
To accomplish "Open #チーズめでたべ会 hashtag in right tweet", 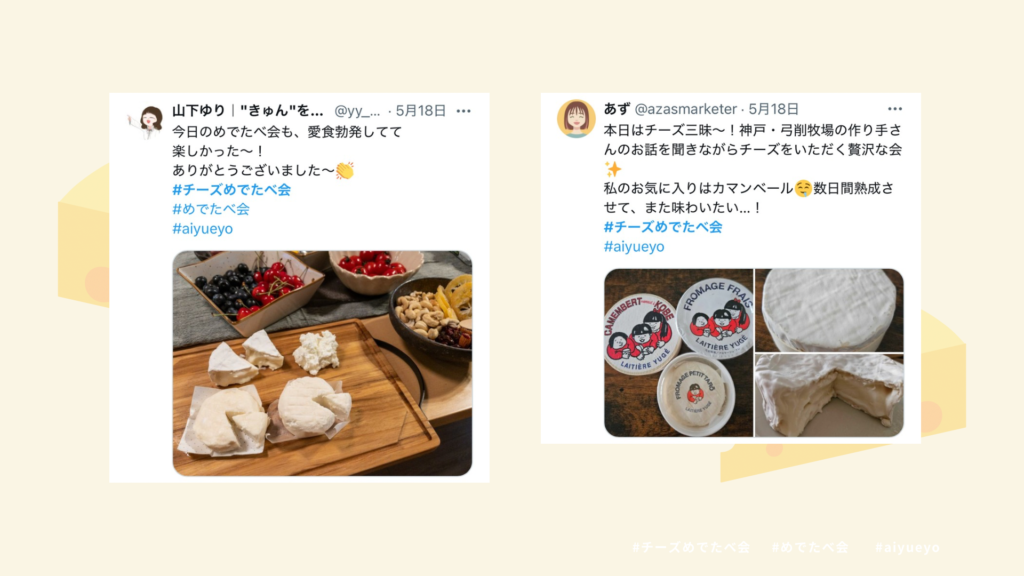I will 663,227.
